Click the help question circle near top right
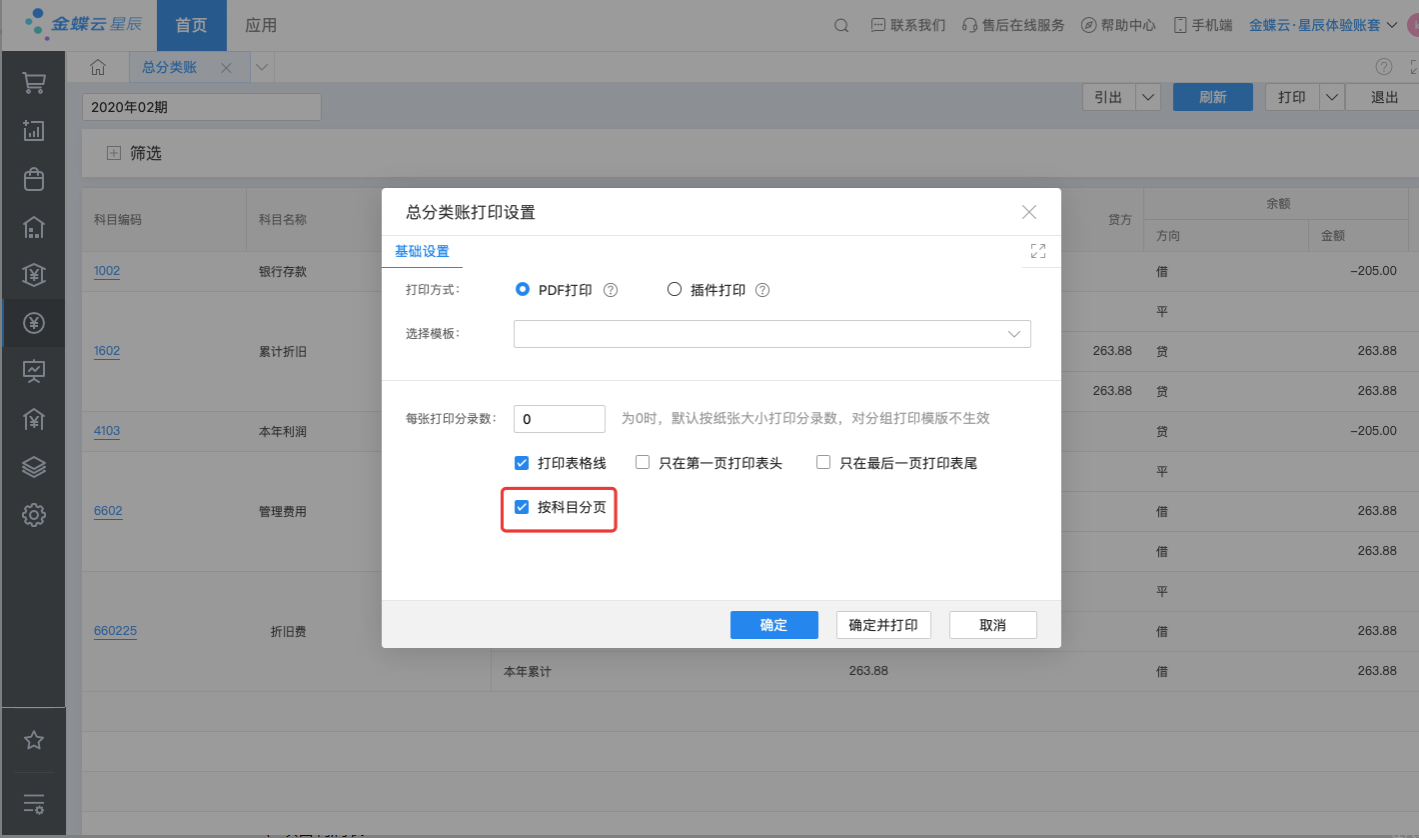Screen dimensions: 1419x838 pyautogui.click(x=1384, y=67)
